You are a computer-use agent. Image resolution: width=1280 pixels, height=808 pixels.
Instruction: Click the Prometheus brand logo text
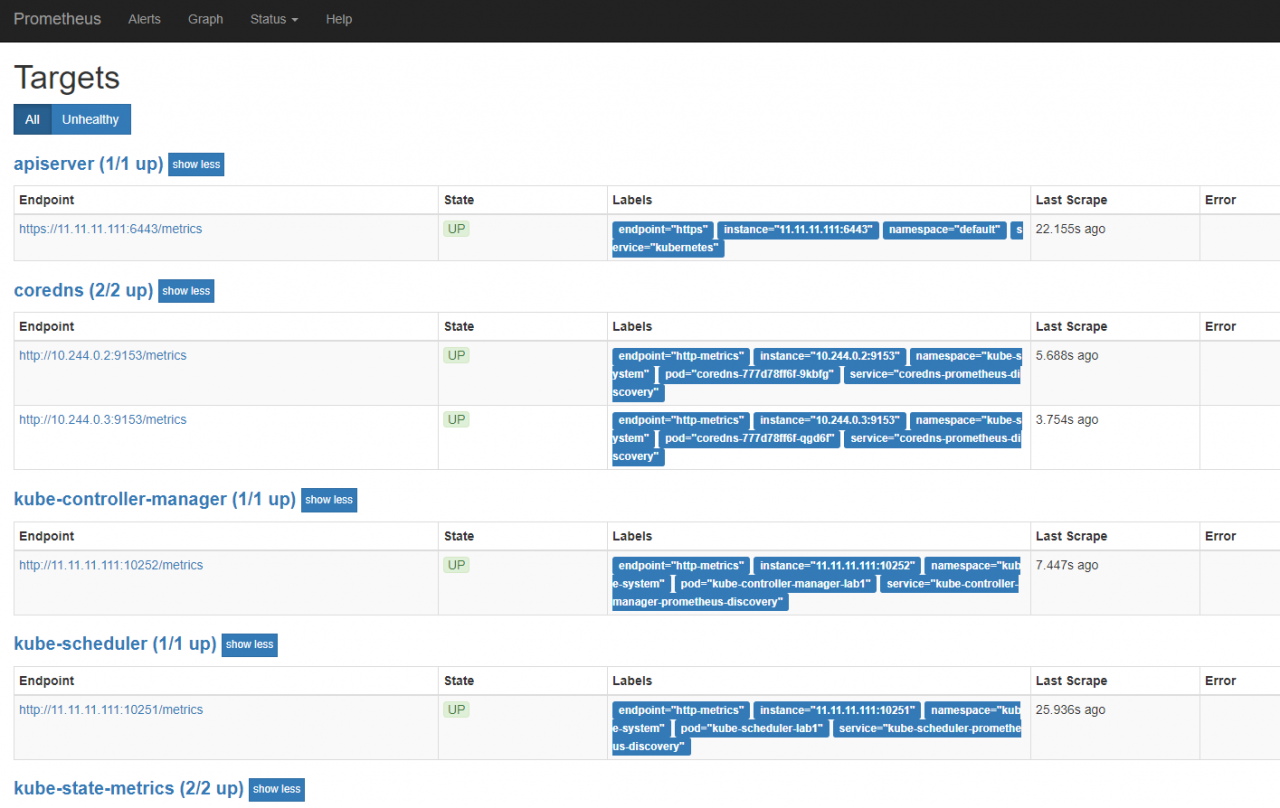[57, 19]
